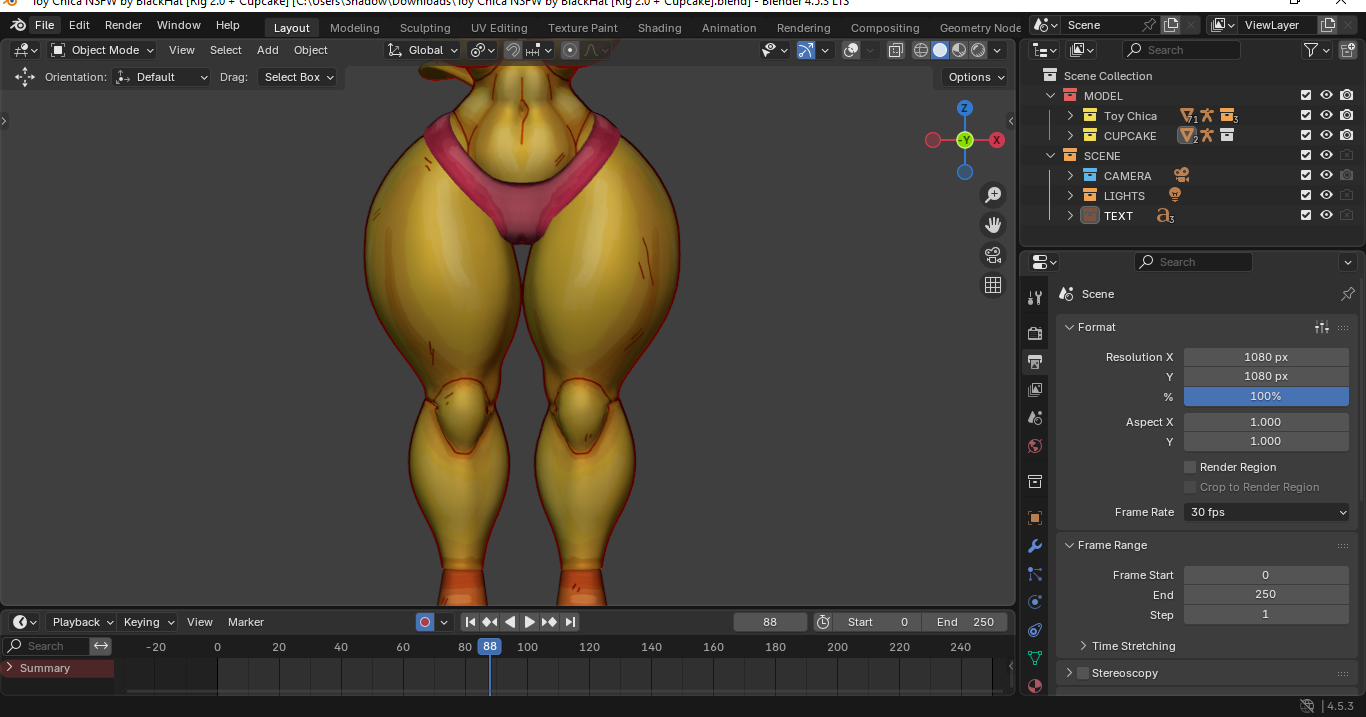Open the Frame Rate 30 fps dropdown
This screenshot has width=1366, height=717.
(x=1266, y=512)
